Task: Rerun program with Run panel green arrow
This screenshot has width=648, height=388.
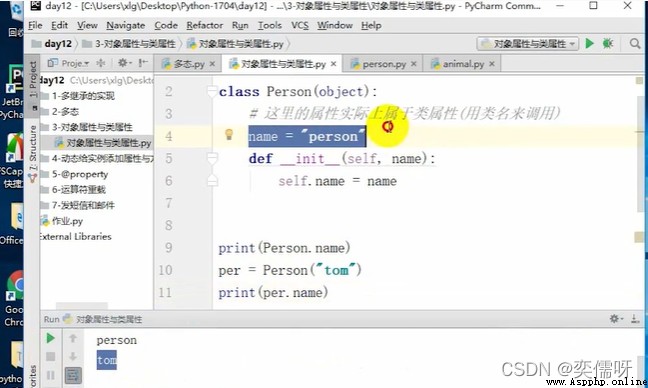Action: tap(50, 338)
